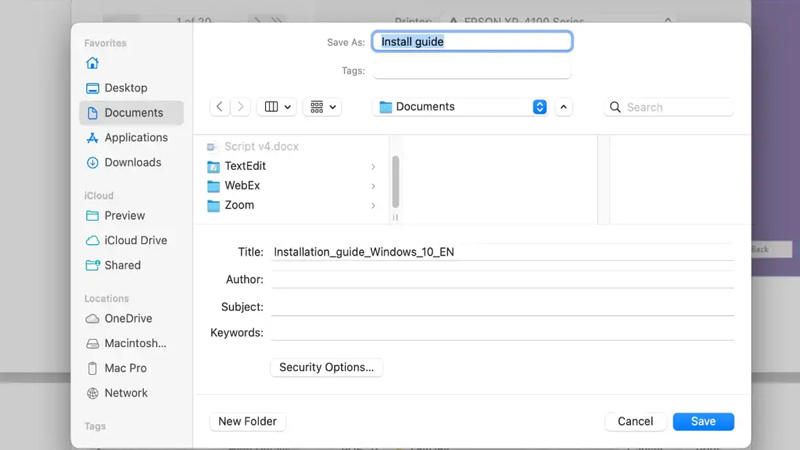Collapse the dialog with the chevron button
Image resolution: width=800 pixels, height=450 pixels.
(x=564, y=107)
